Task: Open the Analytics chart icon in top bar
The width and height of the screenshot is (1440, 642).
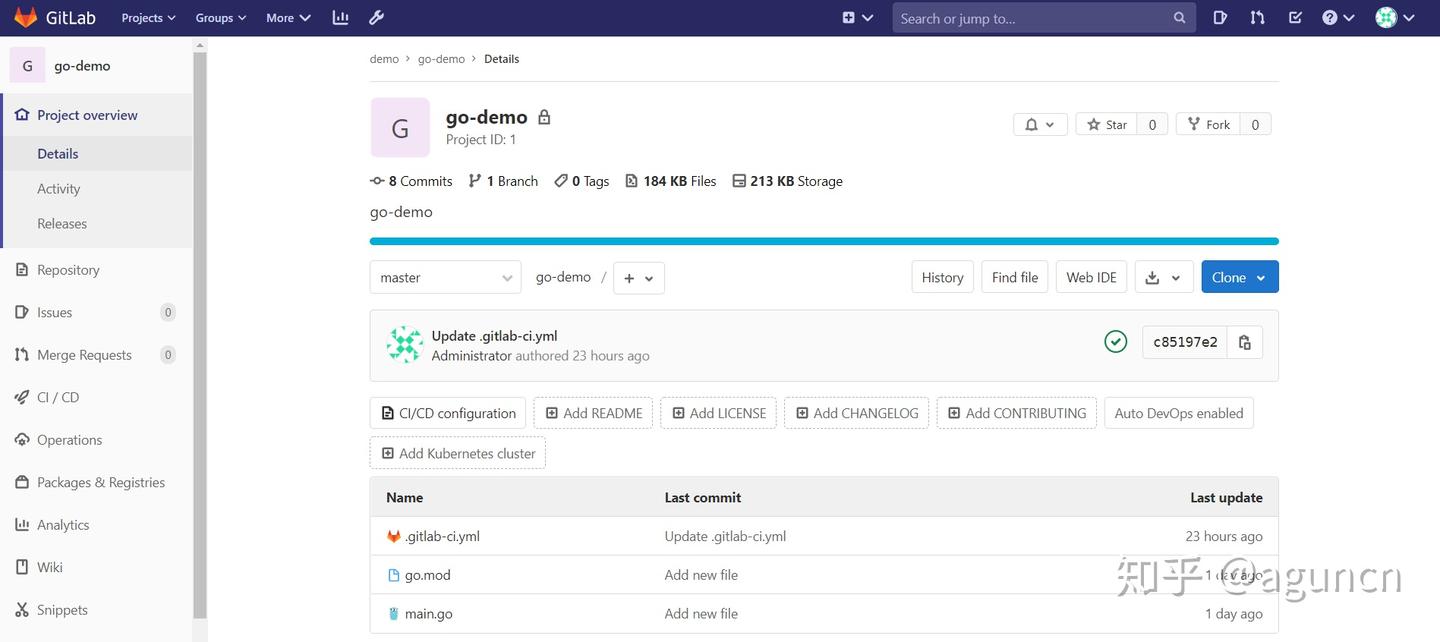Action: [340, 17]
